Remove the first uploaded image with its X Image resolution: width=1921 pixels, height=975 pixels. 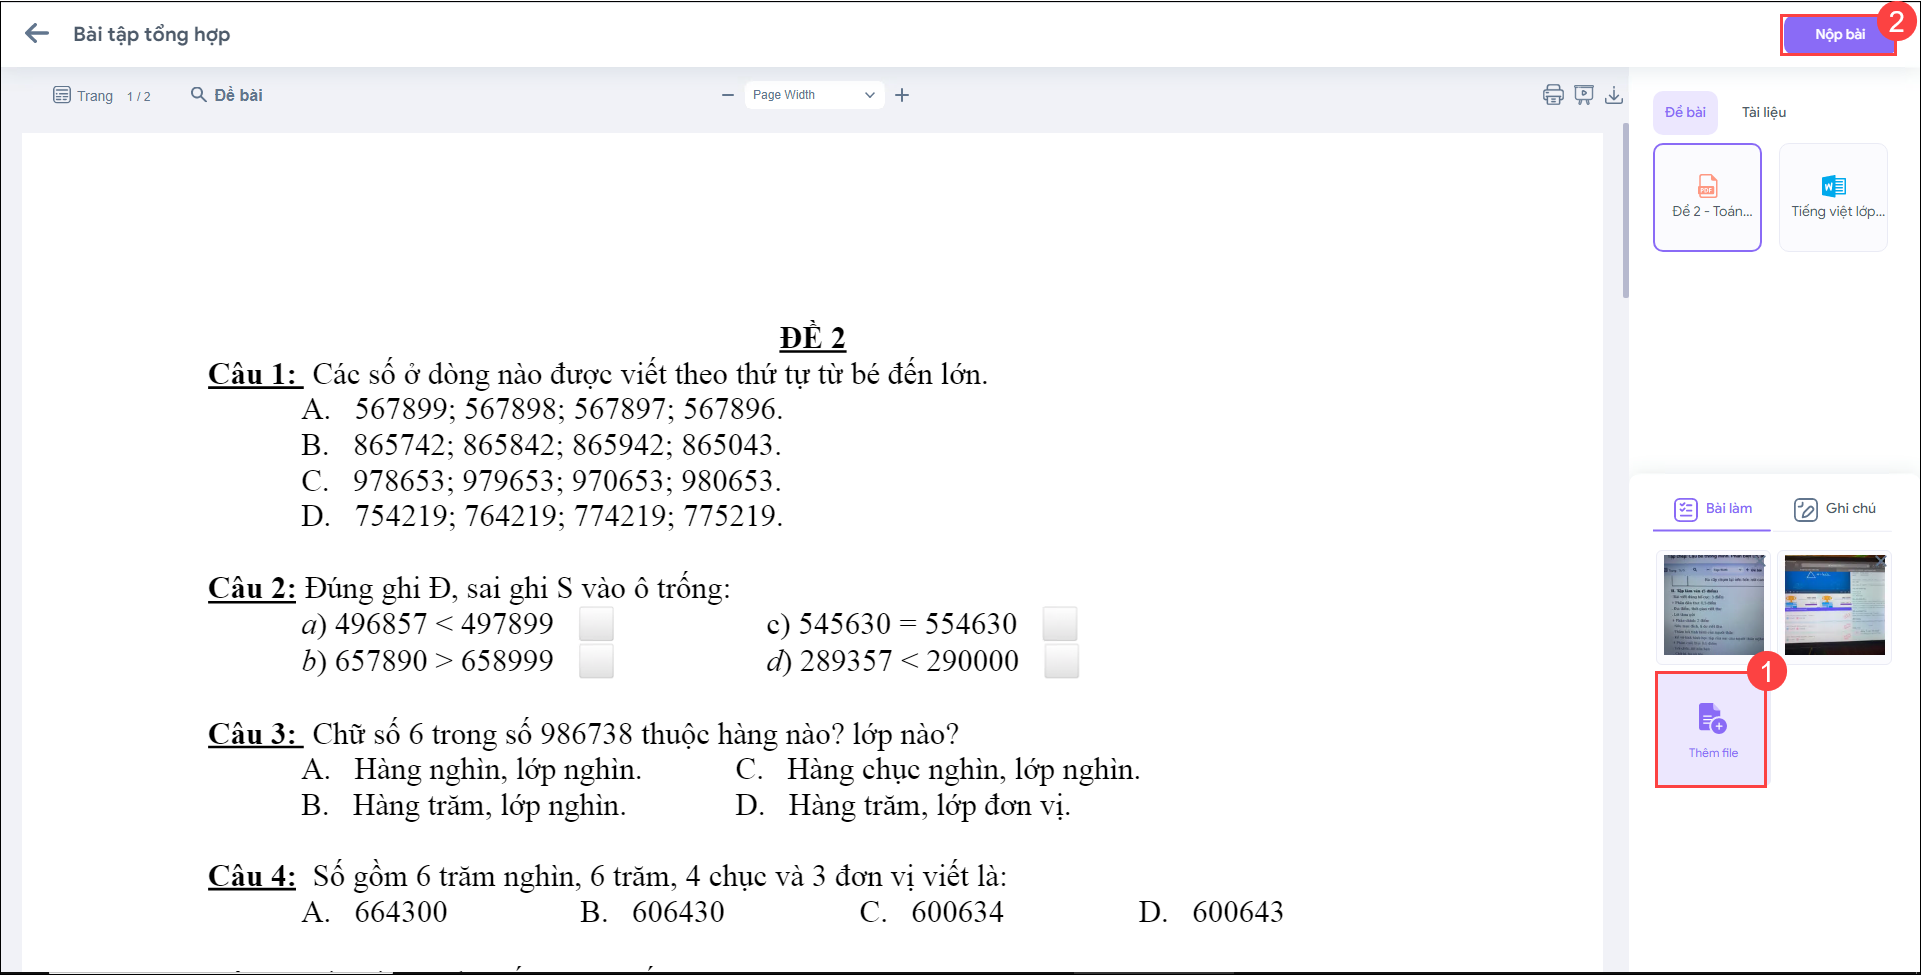click(1761, 559)
